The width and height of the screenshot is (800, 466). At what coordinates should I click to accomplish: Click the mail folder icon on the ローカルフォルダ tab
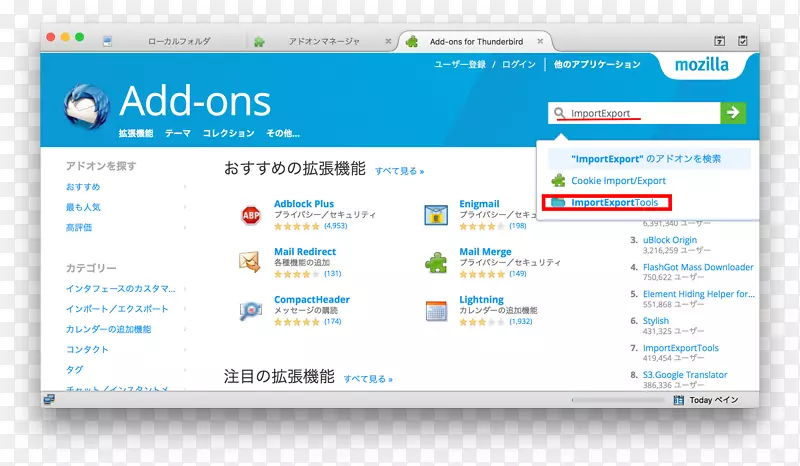point(107,41)
